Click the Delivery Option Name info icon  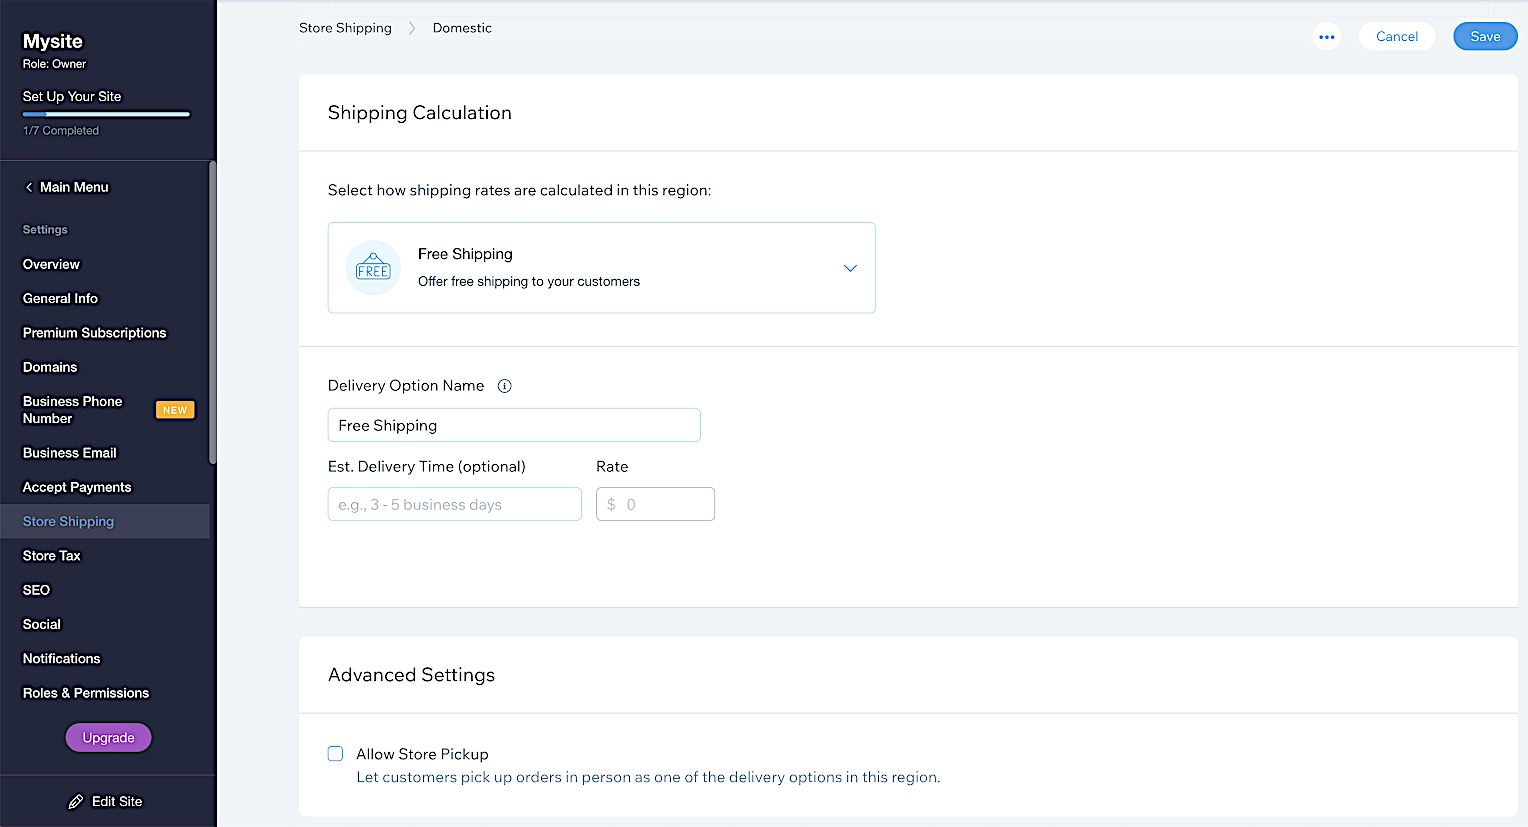505,386
